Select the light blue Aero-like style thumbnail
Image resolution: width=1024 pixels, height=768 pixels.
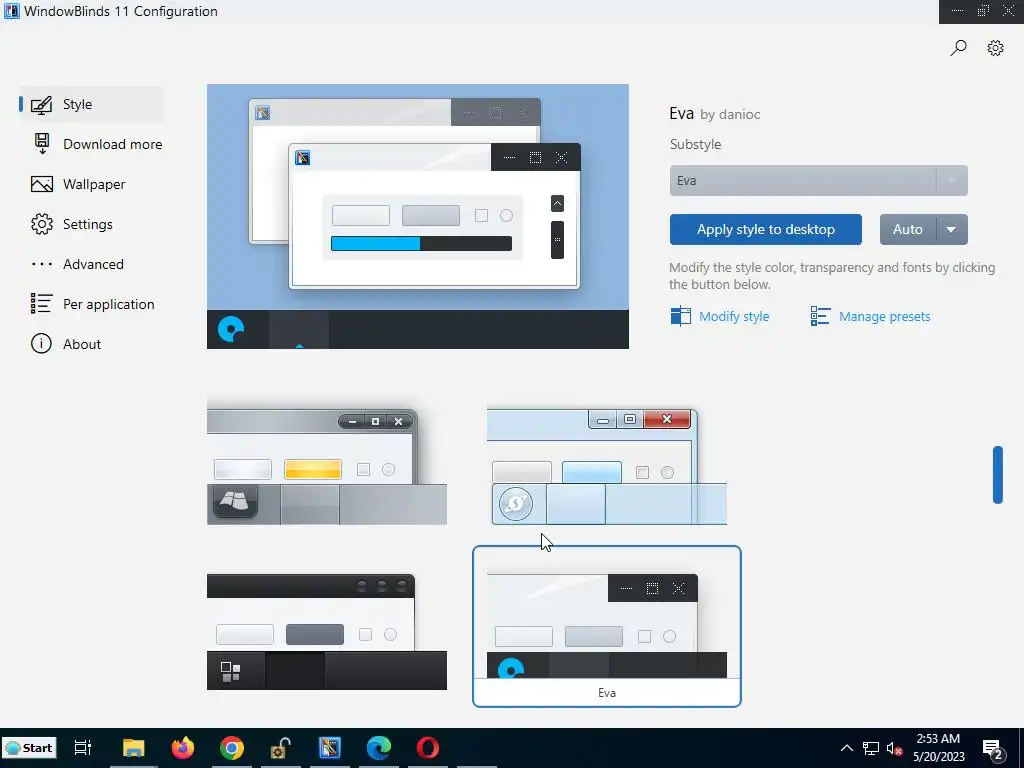(x=607, y=465)
